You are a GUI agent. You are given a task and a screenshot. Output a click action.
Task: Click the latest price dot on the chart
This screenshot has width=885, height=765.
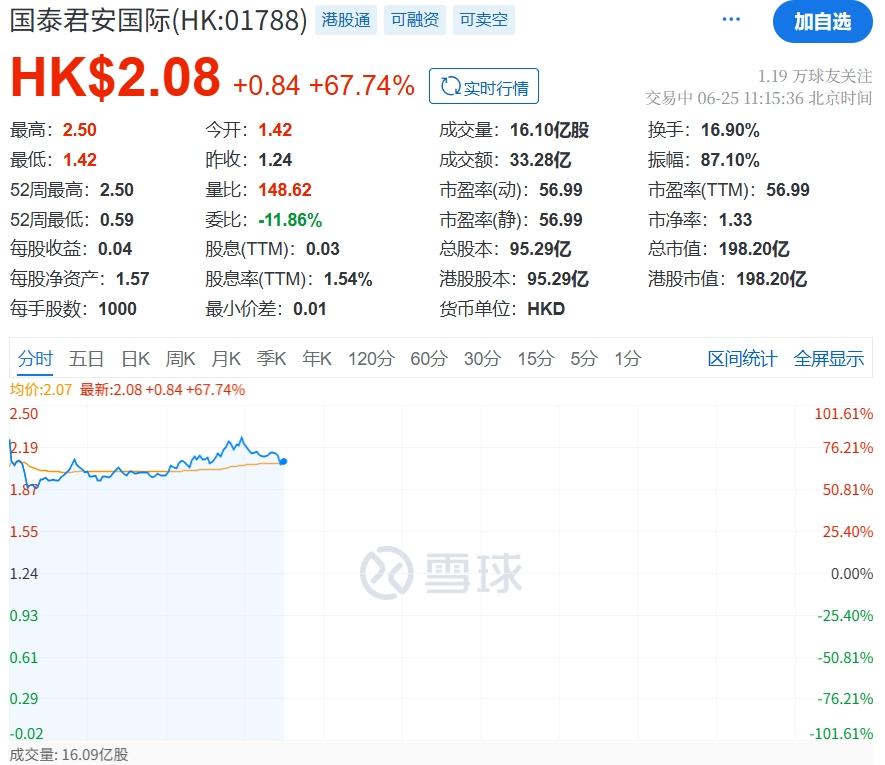click(x=283, y=461)
